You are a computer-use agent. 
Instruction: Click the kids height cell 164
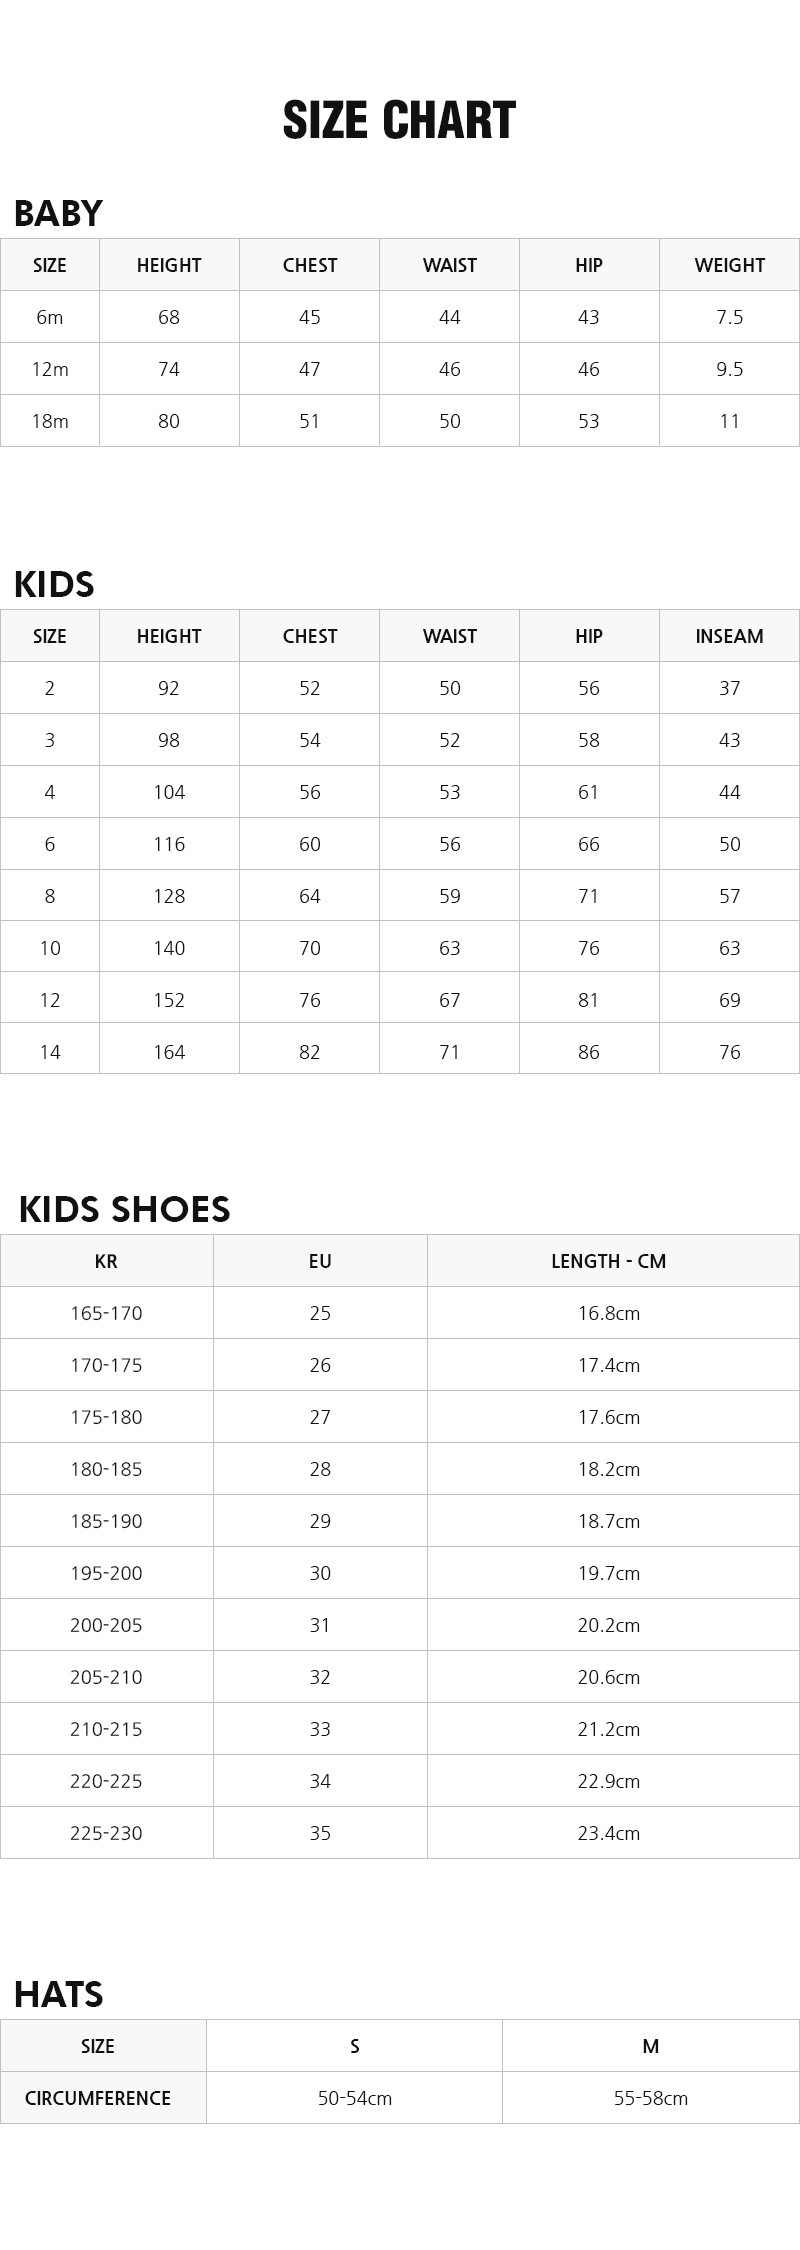pos(169,1052)
